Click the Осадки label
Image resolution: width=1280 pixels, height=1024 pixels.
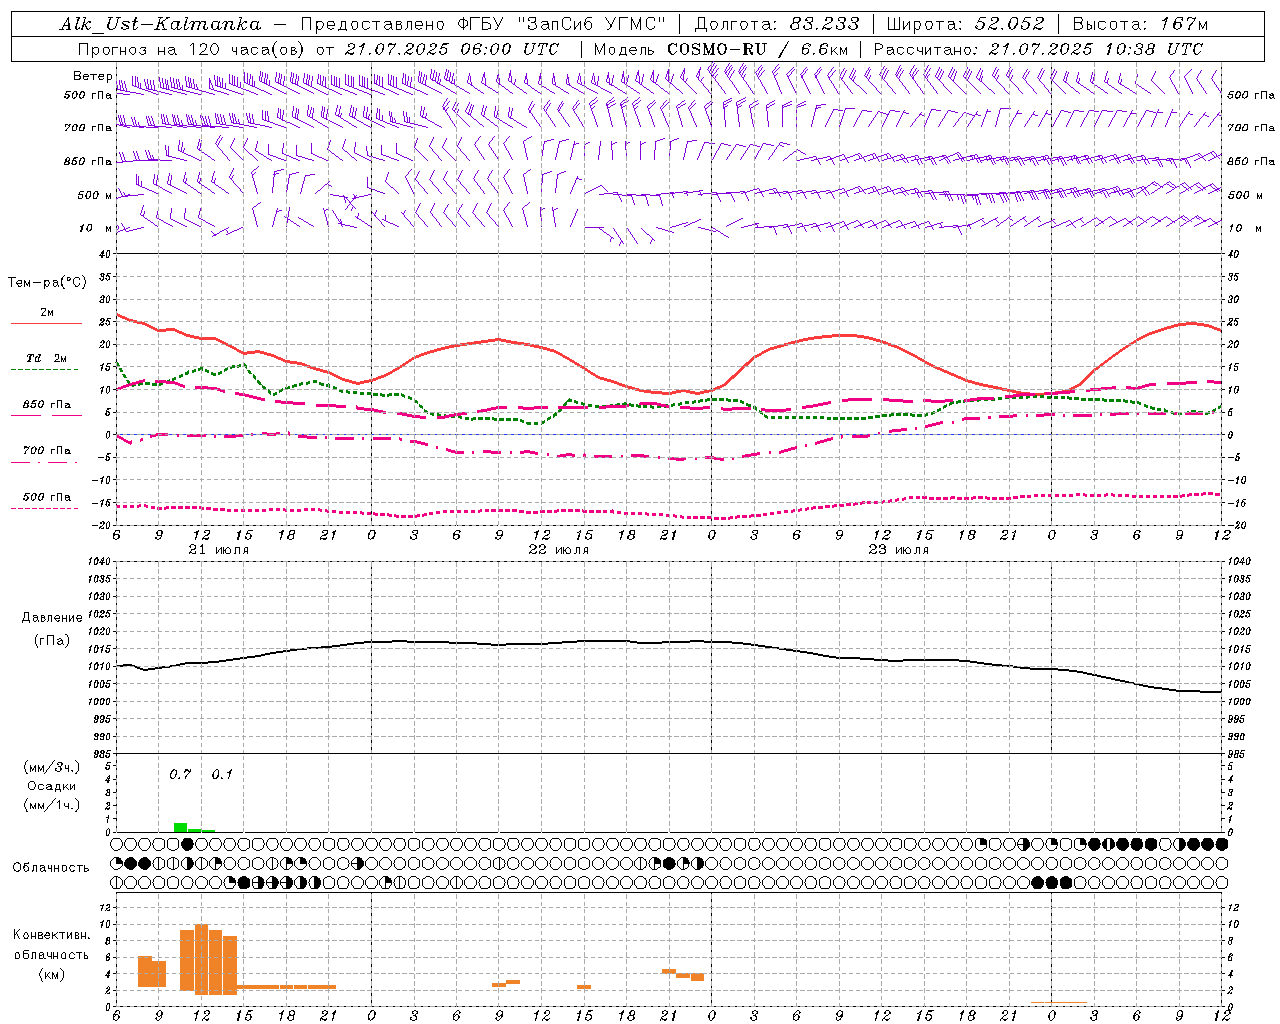pyautogui.click(x=51, y=786)
